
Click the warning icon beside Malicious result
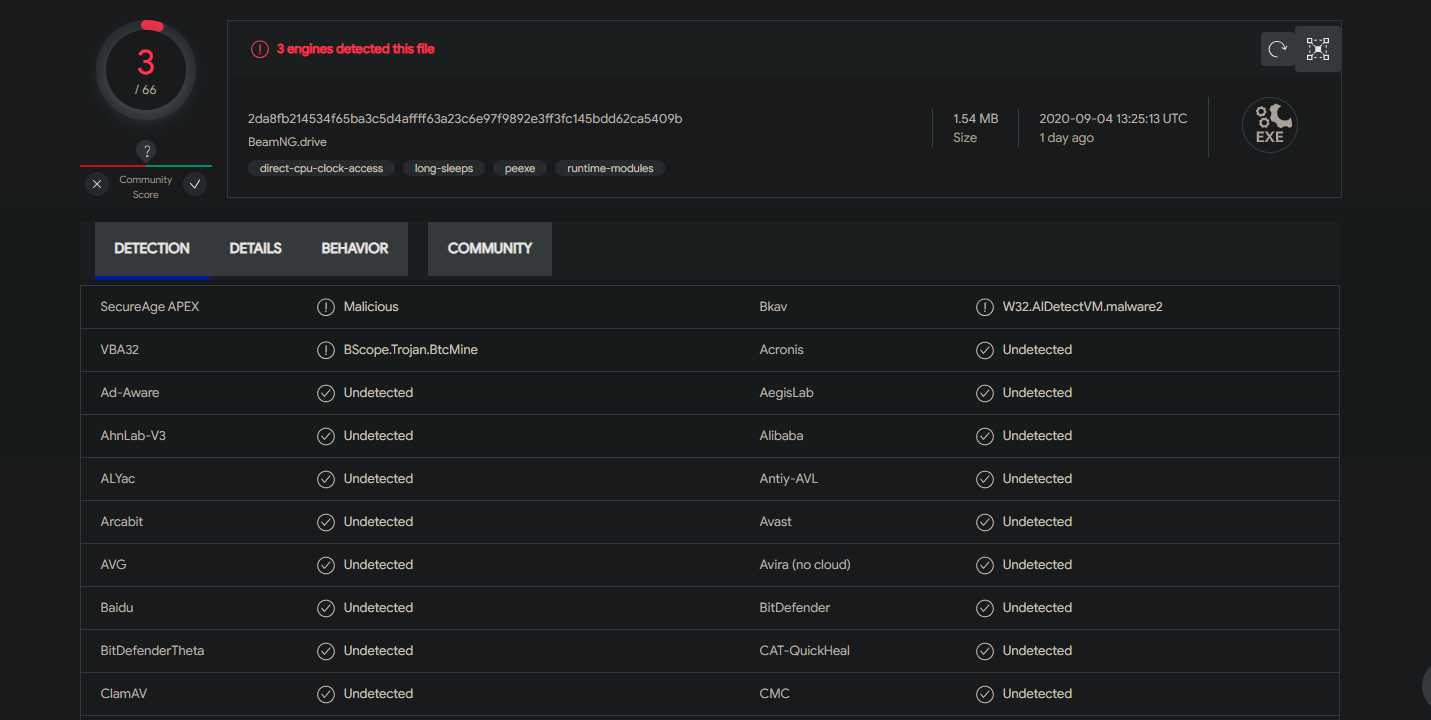coord(326,307)
